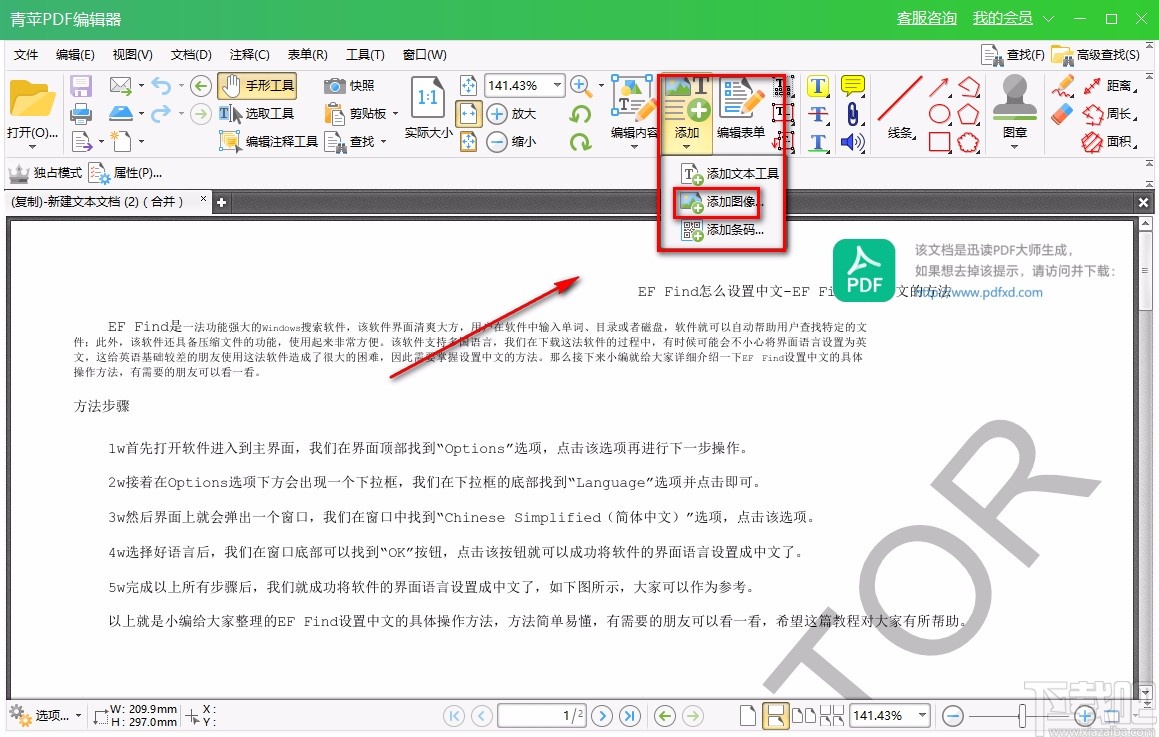Open the 编辑(E) menu
Viewport: 1159px width, 737px height.
(x=75, y=55)
